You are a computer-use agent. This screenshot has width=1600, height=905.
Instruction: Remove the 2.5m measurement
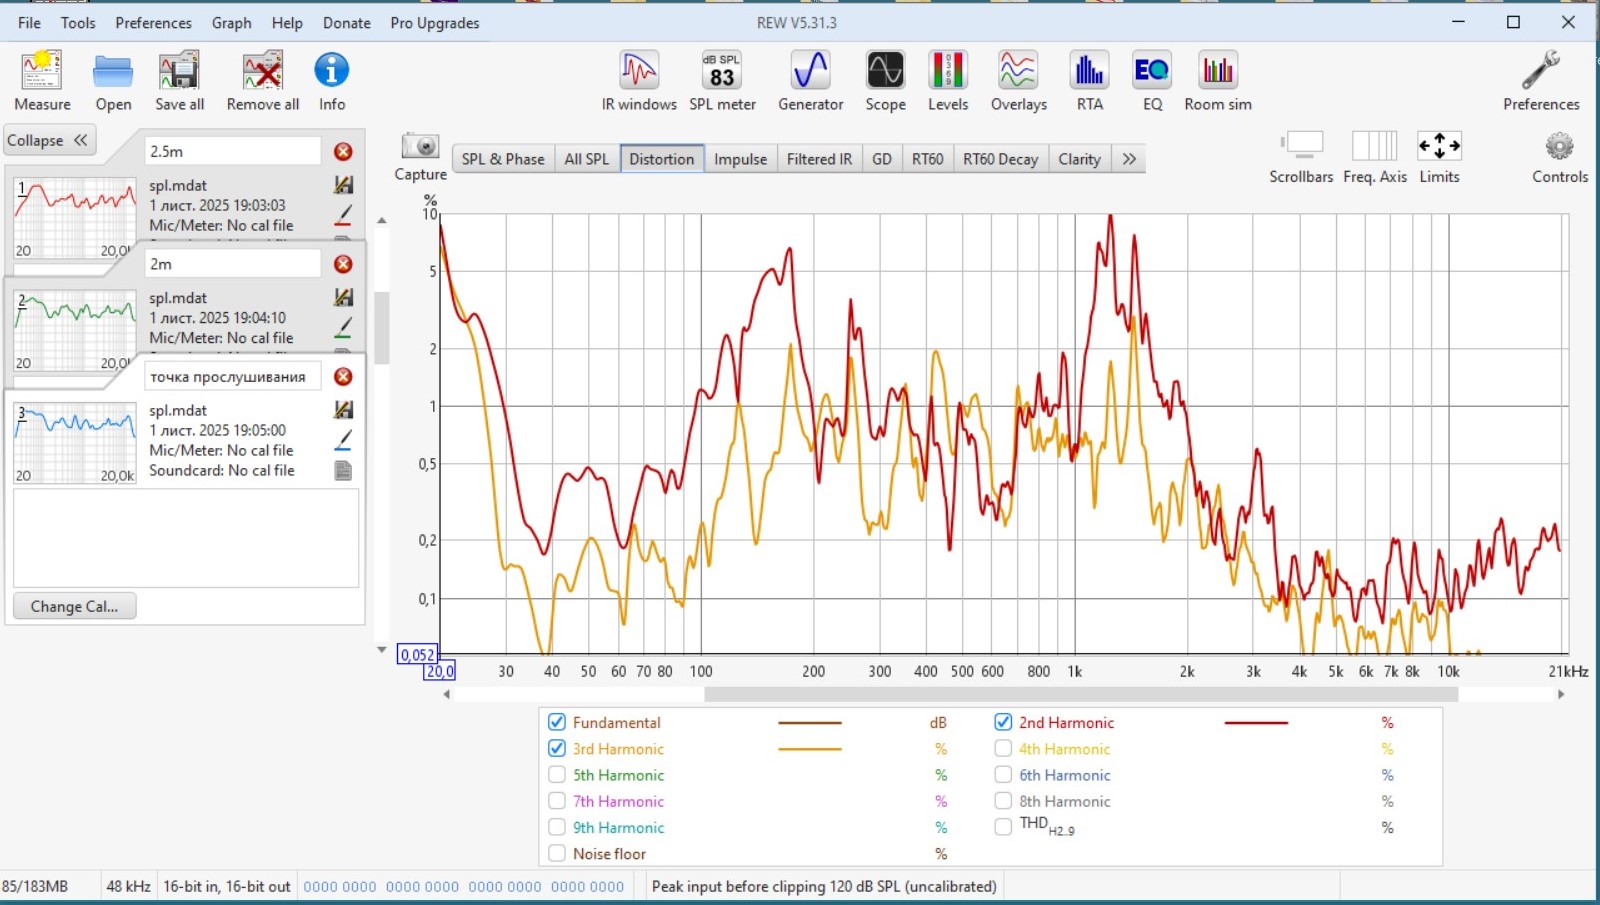click(x=343, y=151)
